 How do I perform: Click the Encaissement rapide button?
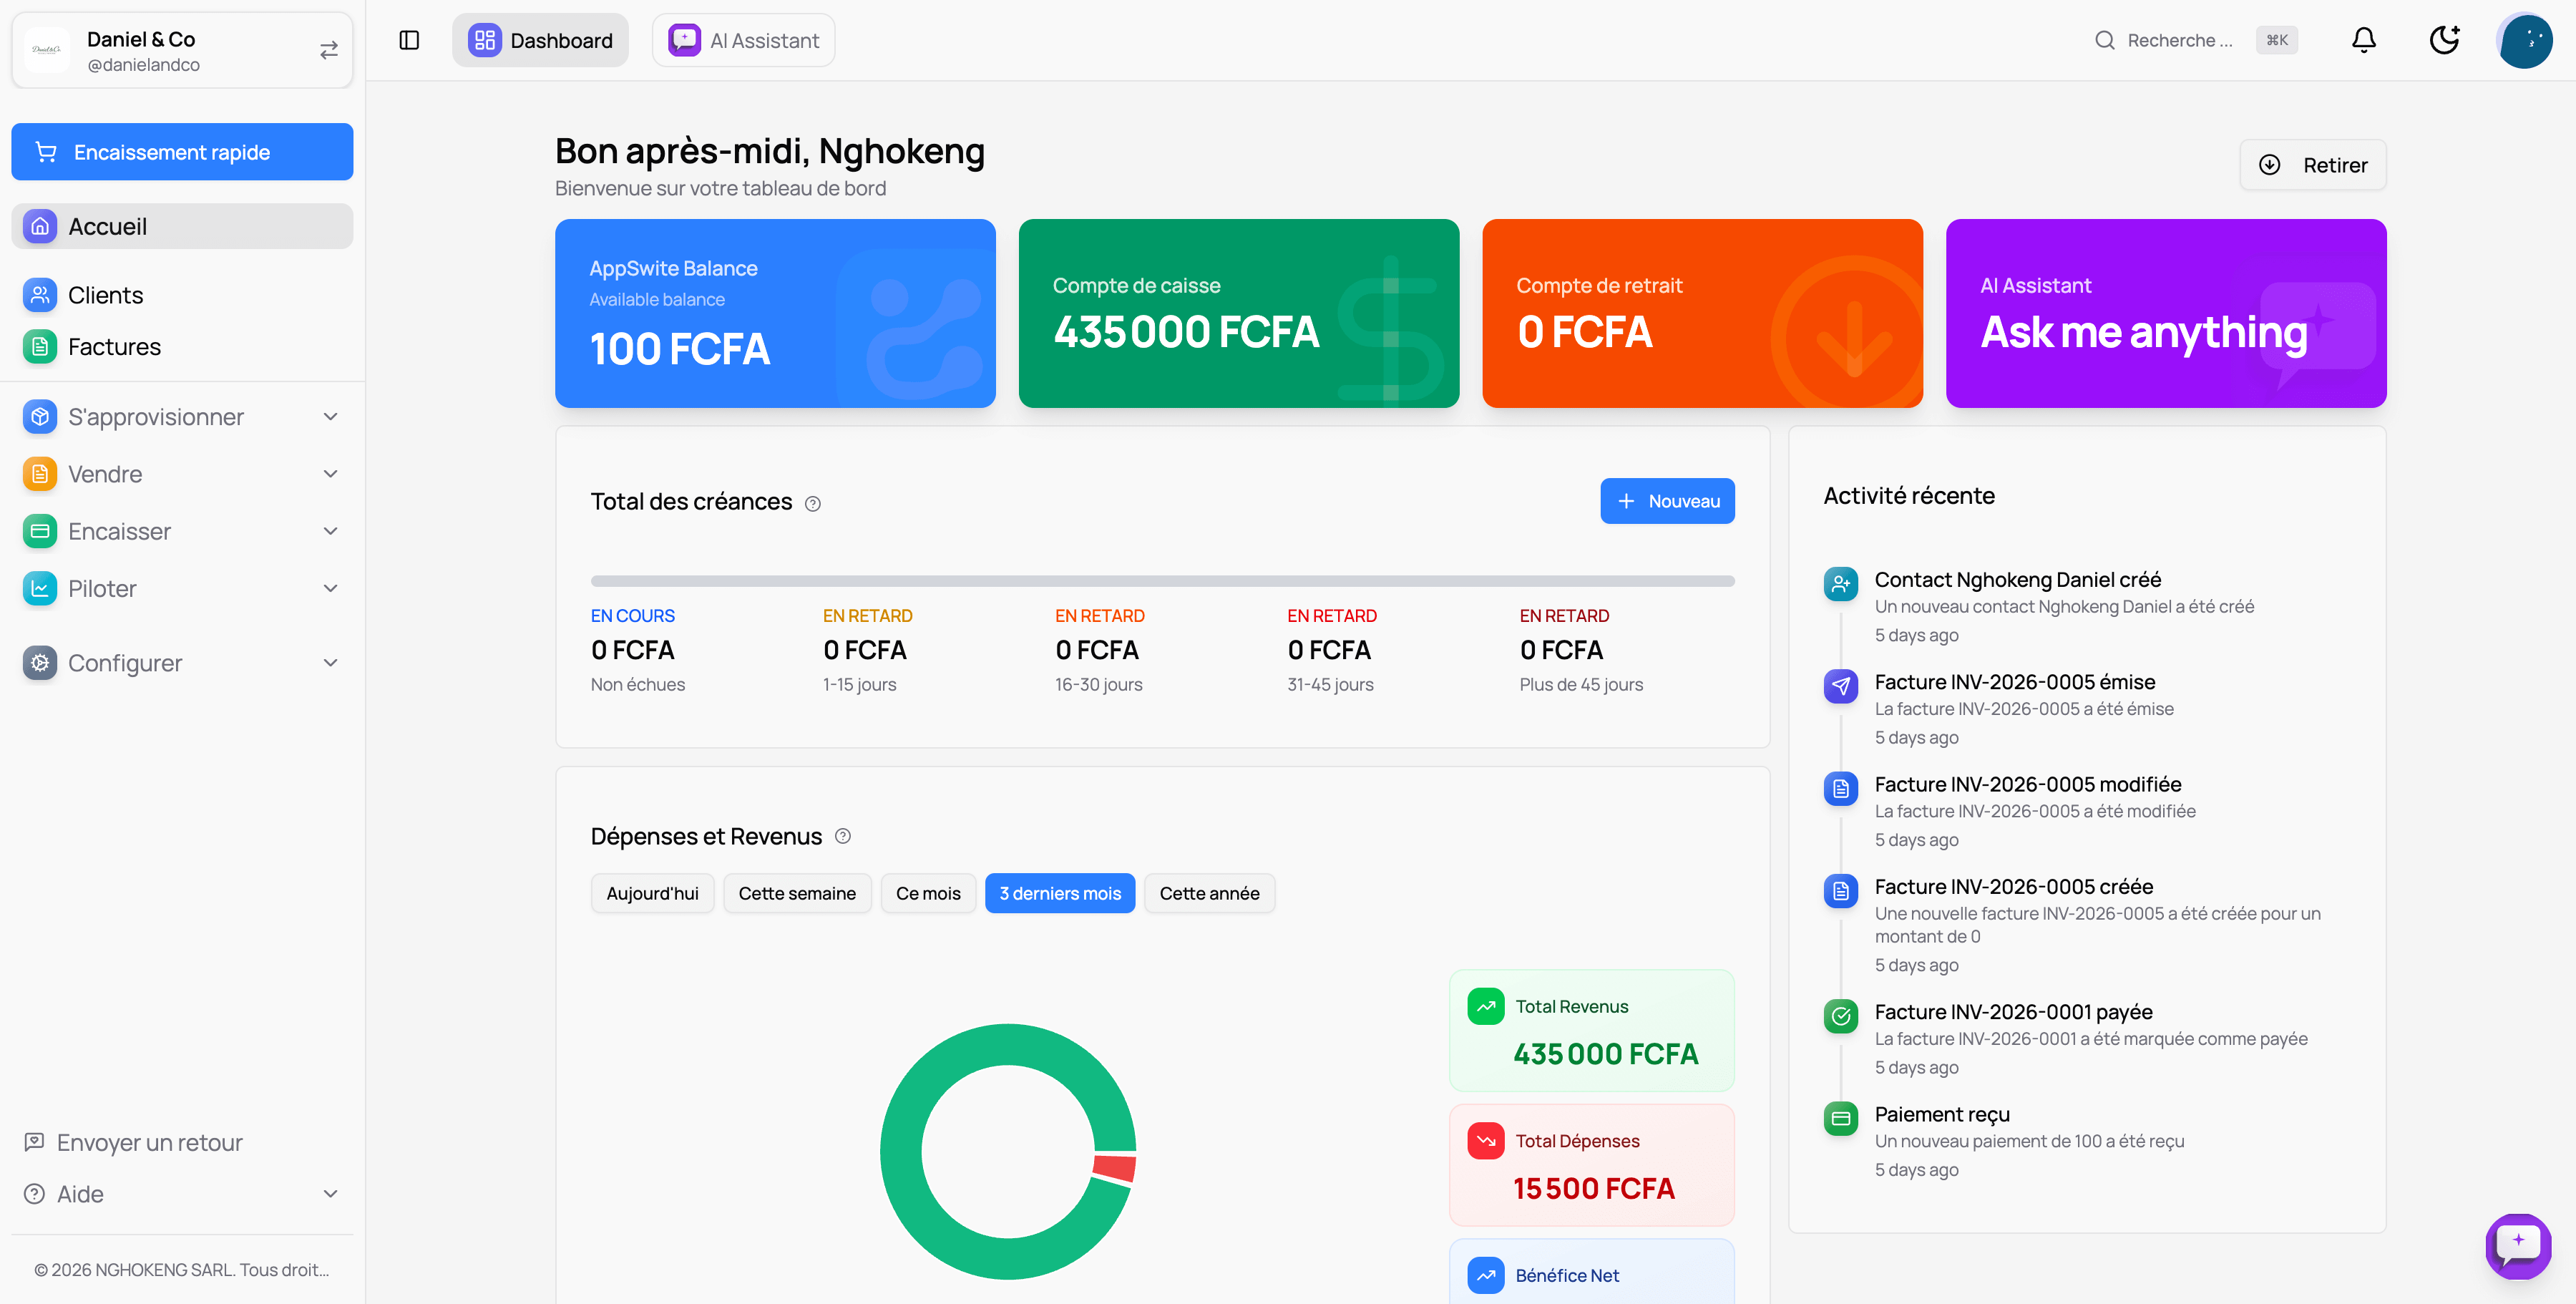tap(182, 152)
